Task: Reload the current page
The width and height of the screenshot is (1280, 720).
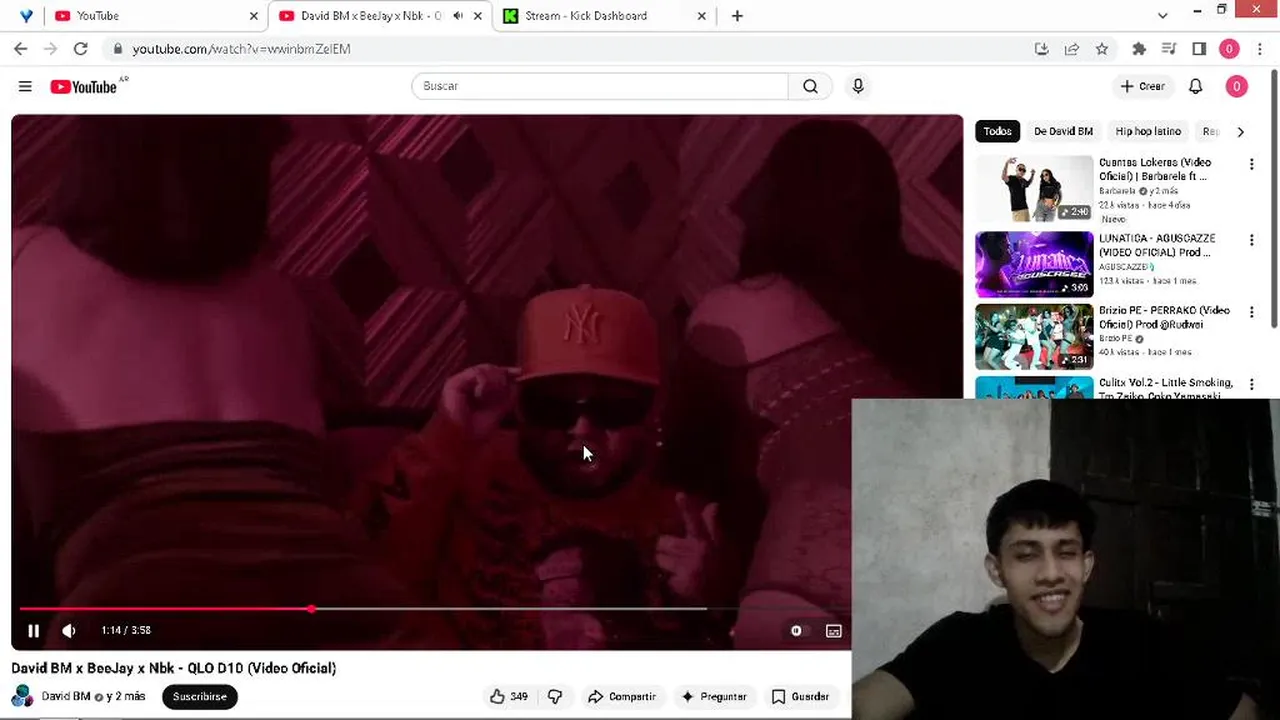Action: coord(80,48)
